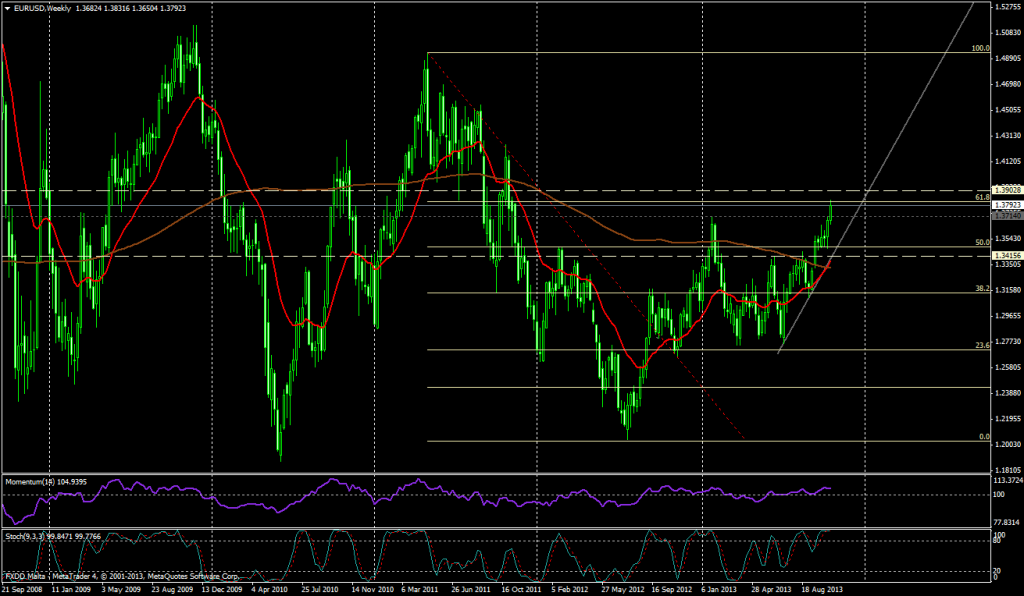Screen dimensions: 1024x596
Task: Click the grey 1.37140 price tag
Action: click(1005, 216)
